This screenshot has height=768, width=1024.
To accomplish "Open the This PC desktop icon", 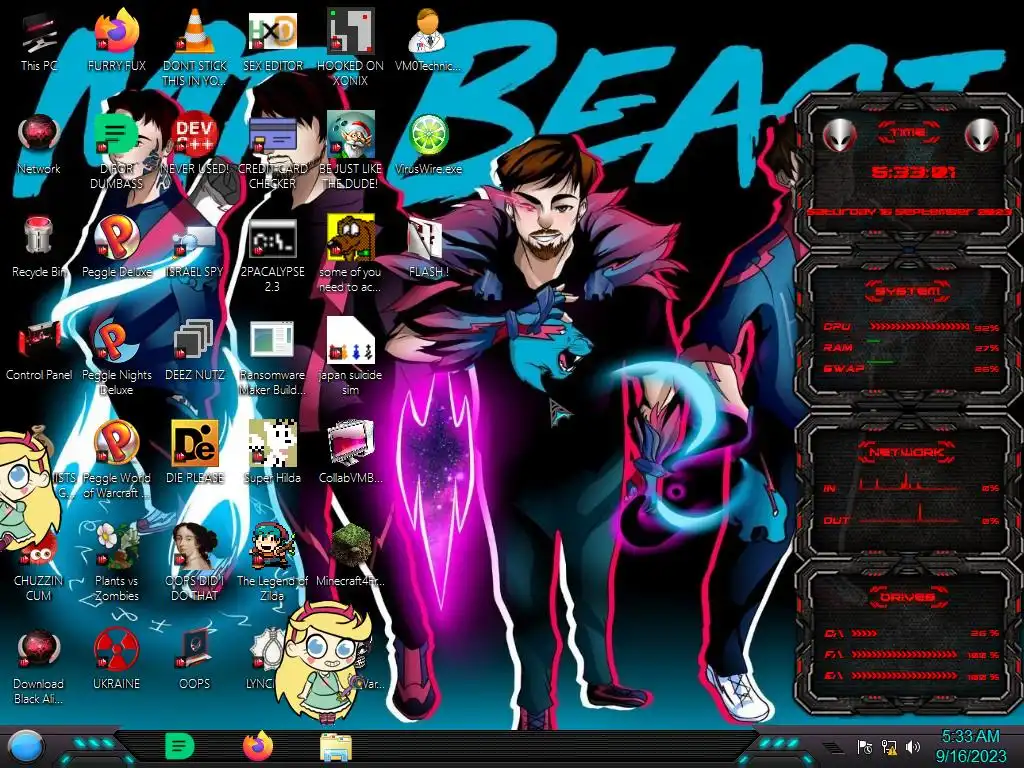I will click(39, 33).
